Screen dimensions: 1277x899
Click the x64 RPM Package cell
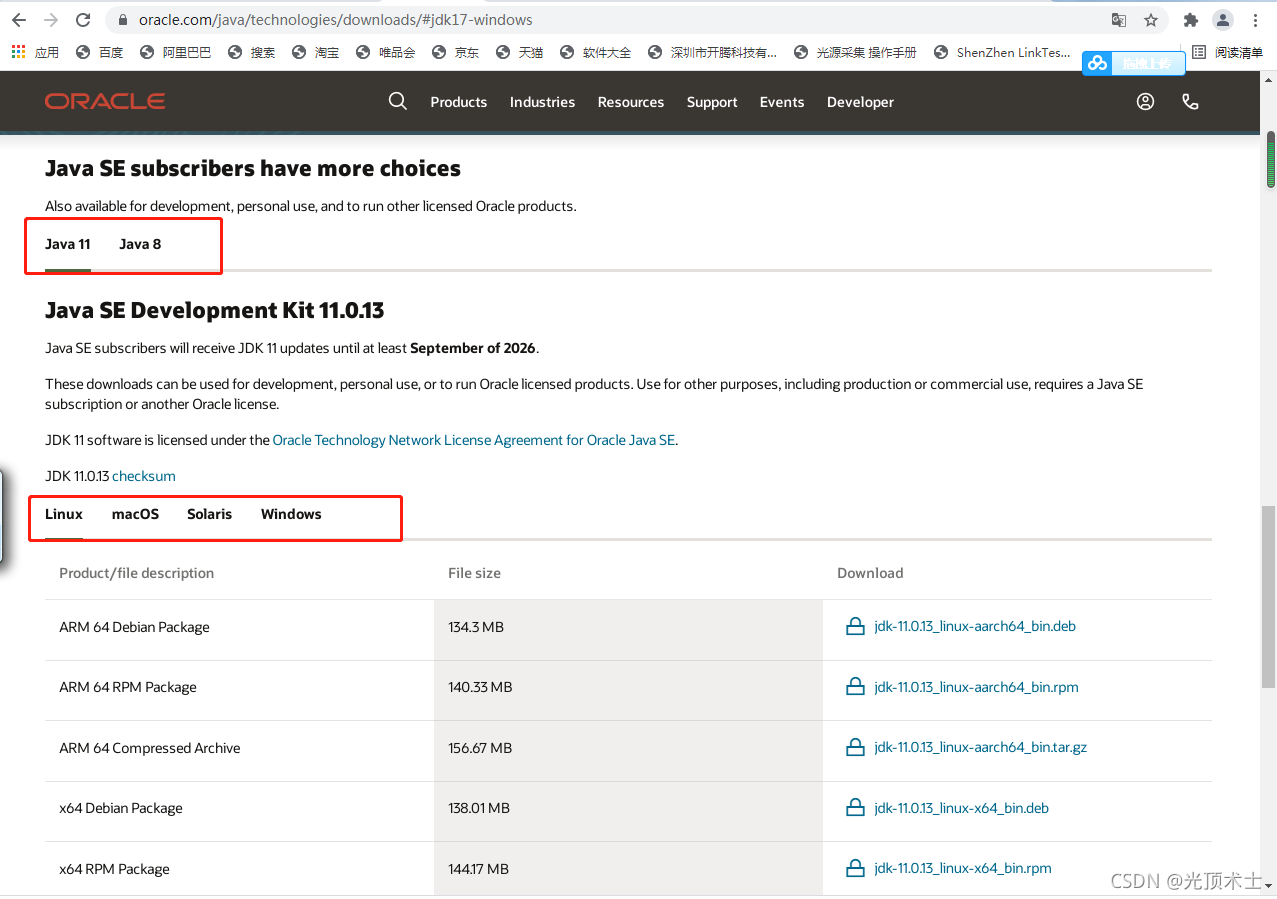pyautogui.click(x=240, y=869)
